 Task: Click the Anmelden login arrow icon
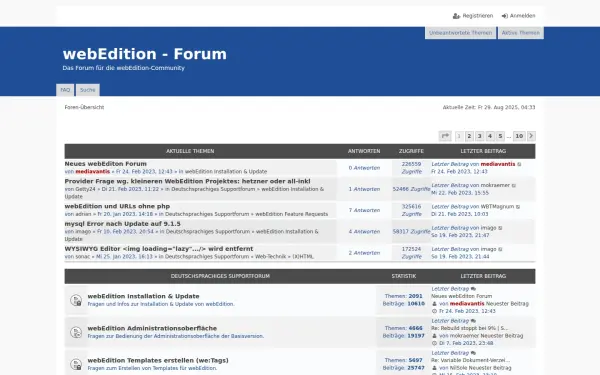coord(505,16)
